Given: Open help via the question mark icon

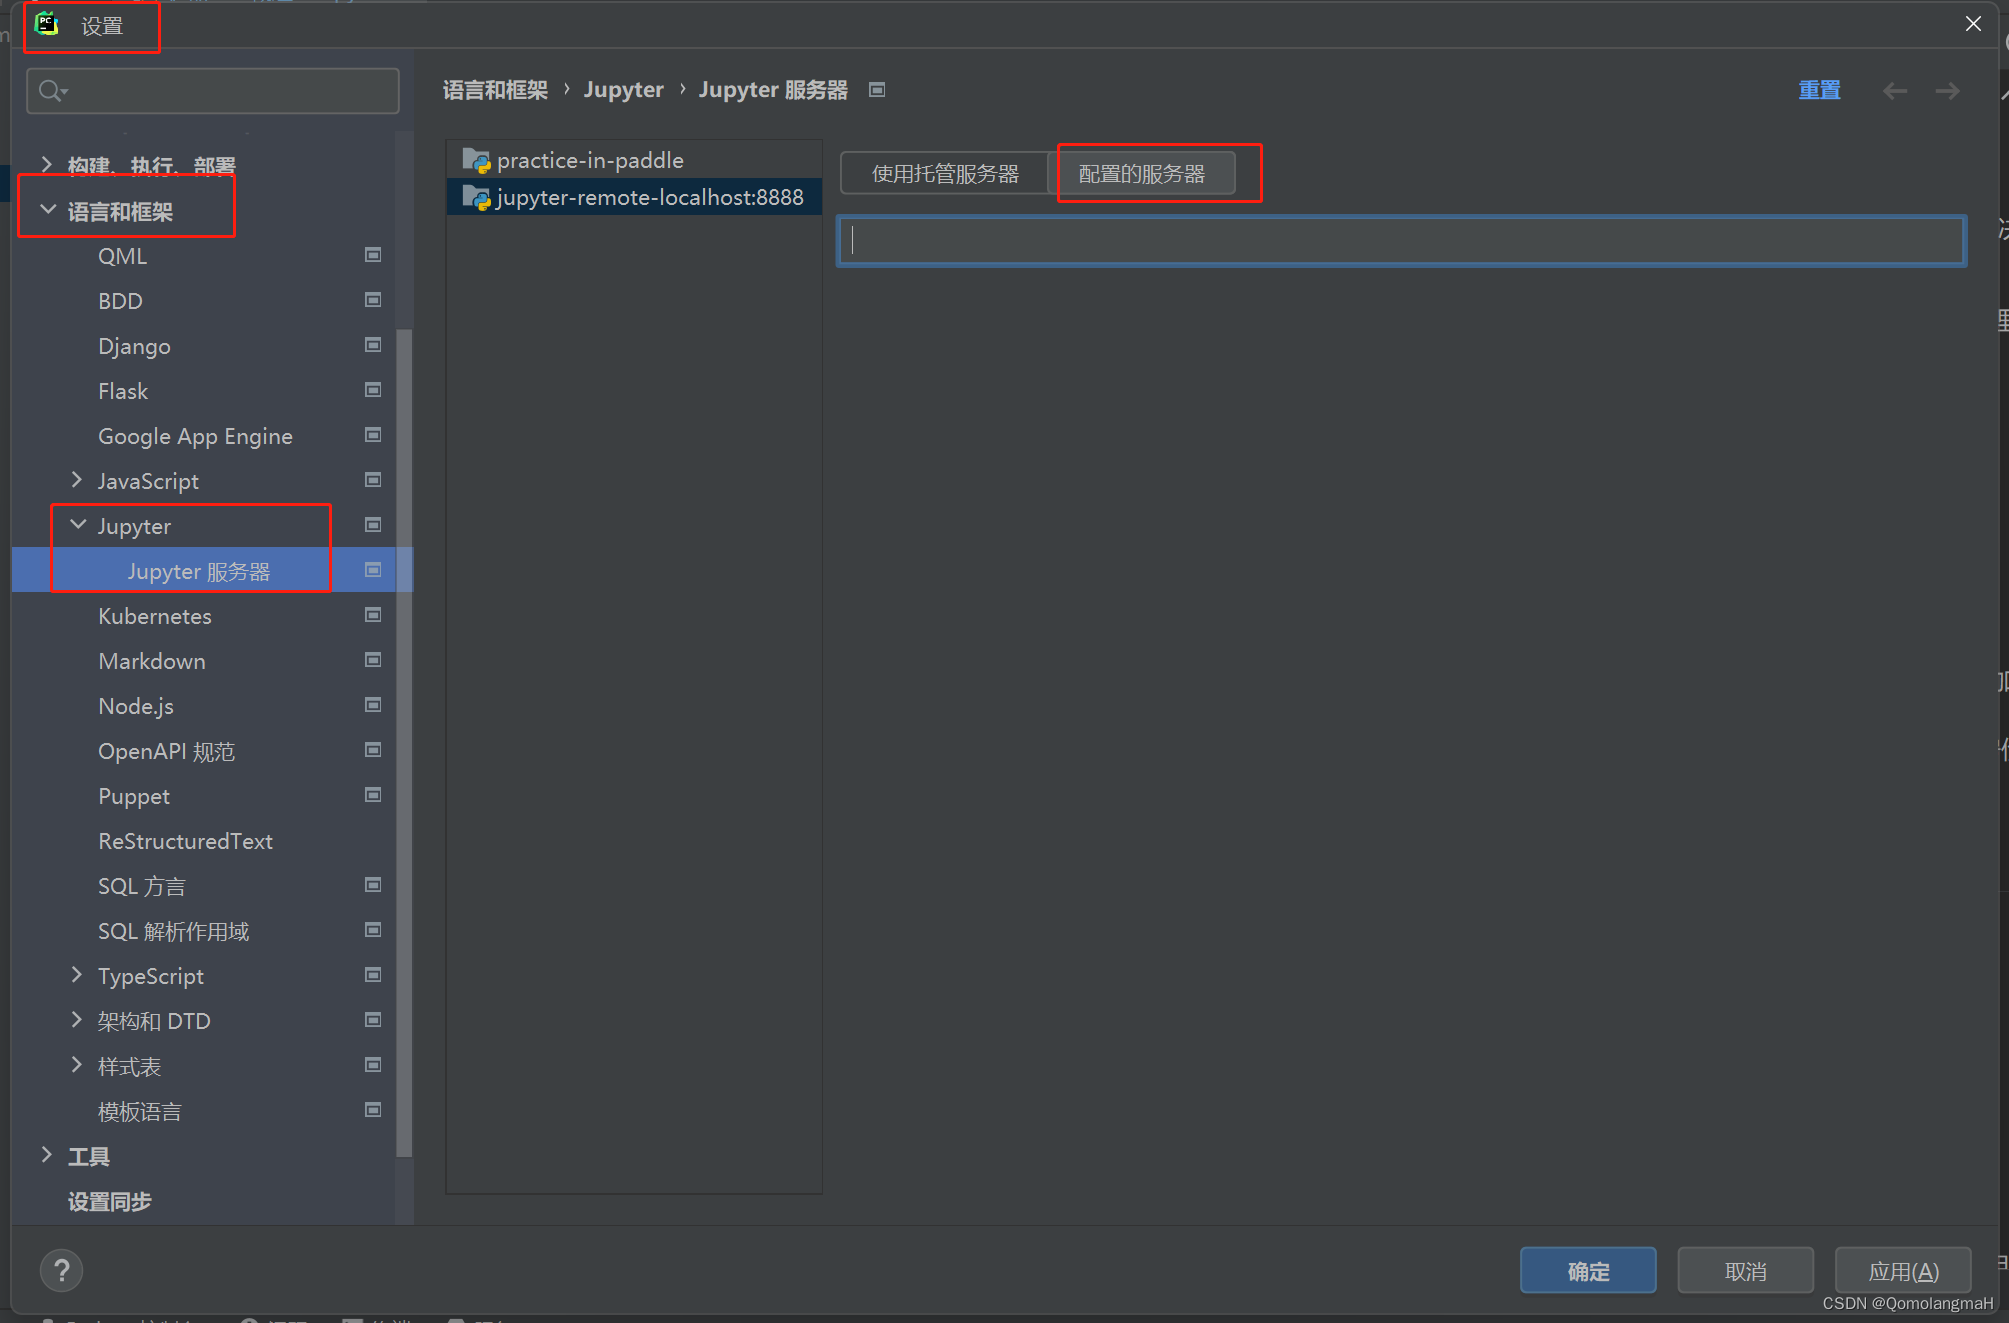Looking at the screenshot, I should 61,1270.
